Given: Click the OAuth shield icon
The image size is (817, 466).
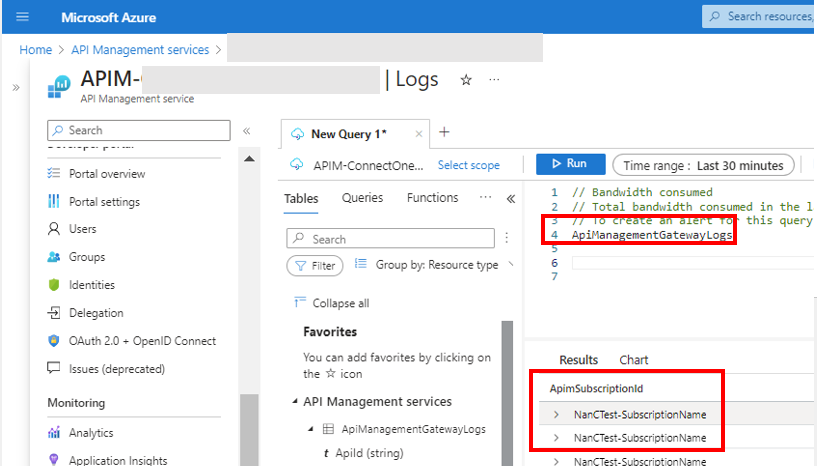Looking at the screenshot, I should coord(54,341).
